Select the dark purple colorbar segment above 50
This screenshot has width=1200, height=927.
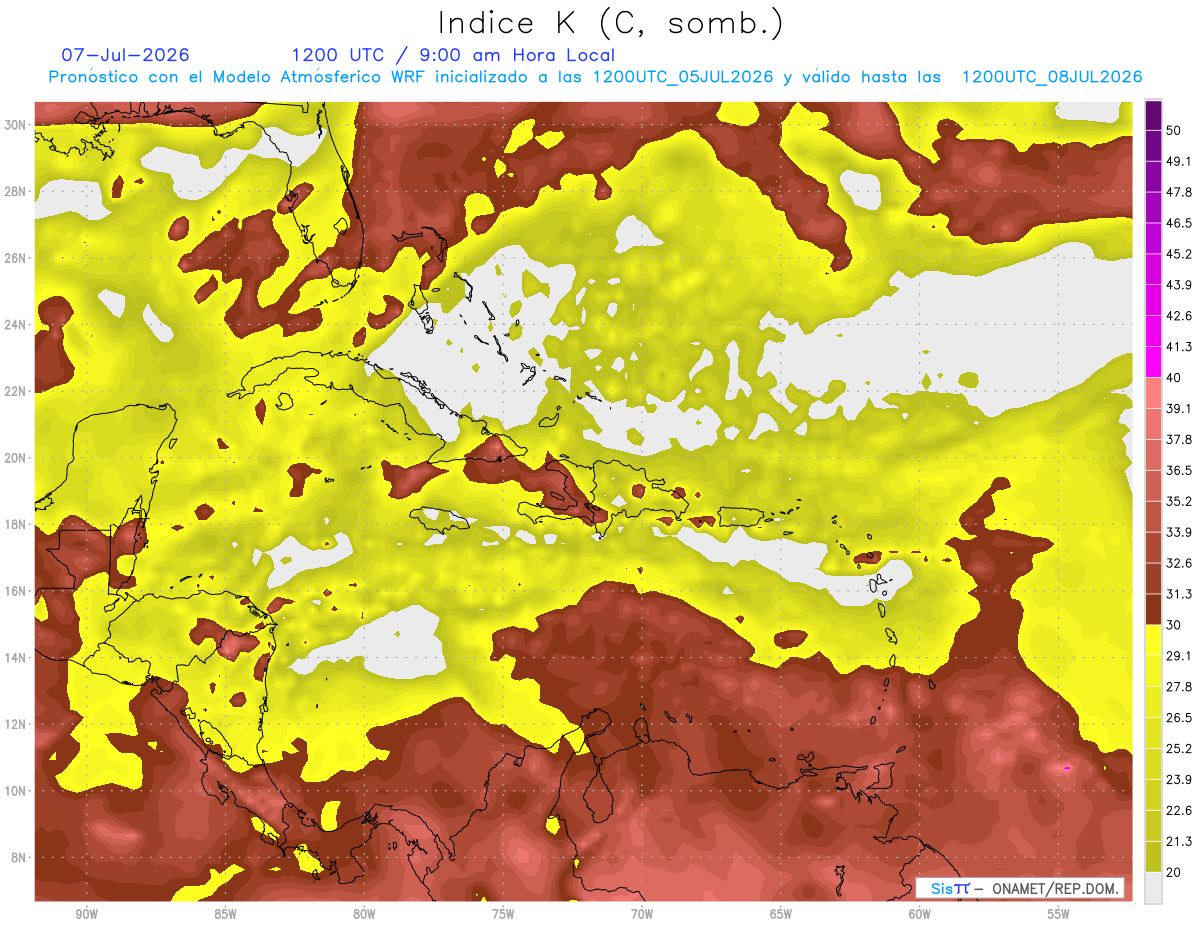(x=1153, y=116)
